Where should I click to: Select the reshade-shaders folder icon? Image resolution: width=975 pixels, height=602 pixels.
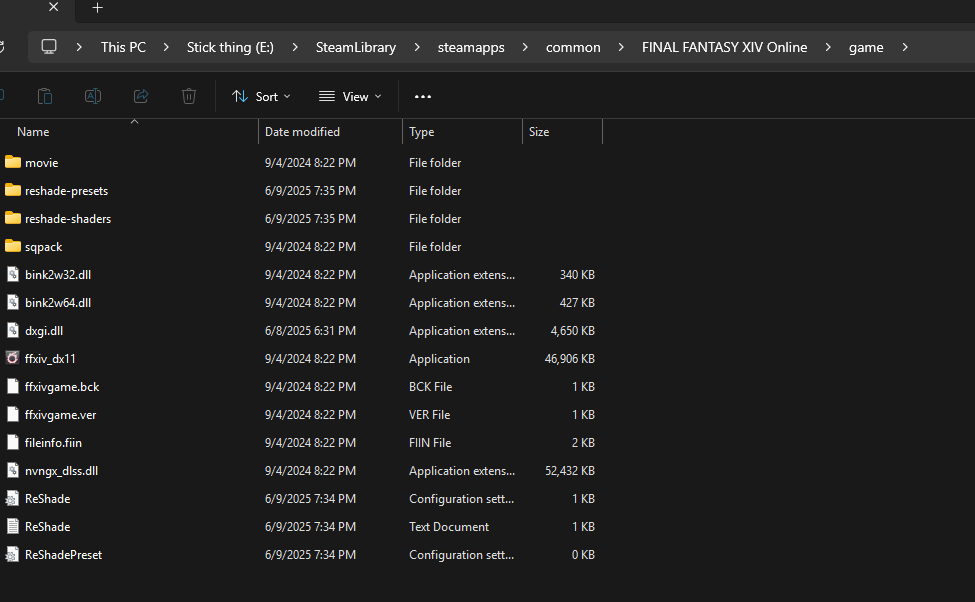coord(12,218)
